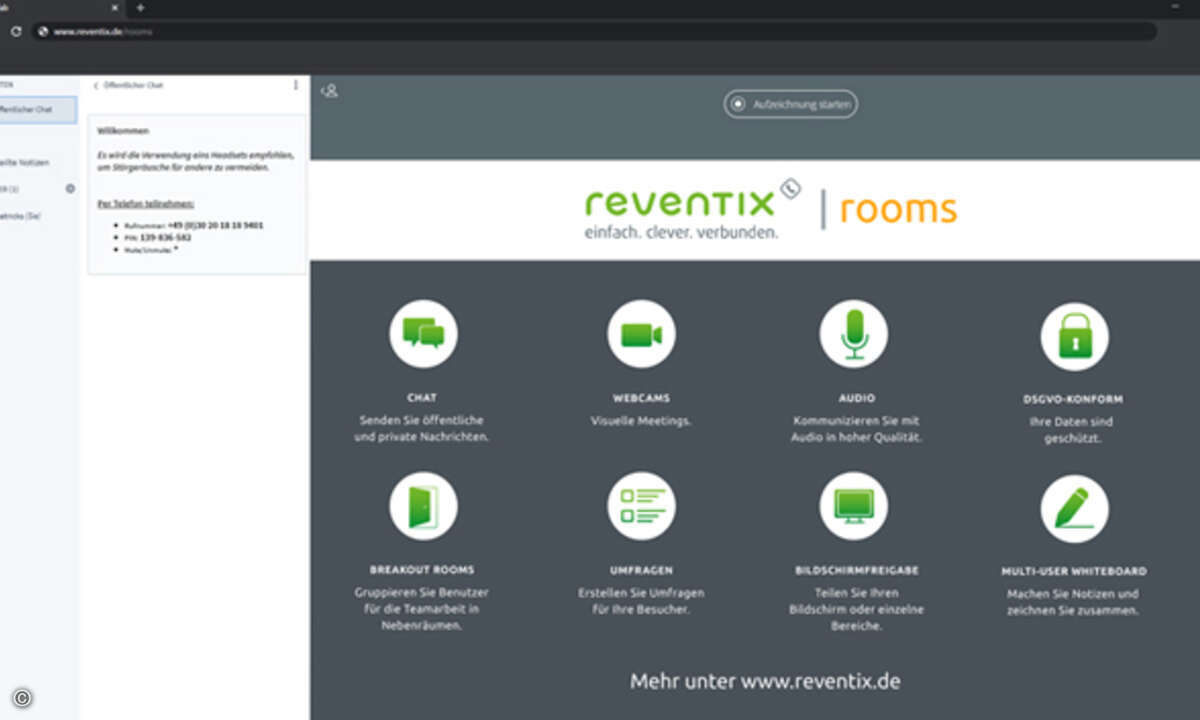Click the CHAT heading on the slide

point(422,398)
